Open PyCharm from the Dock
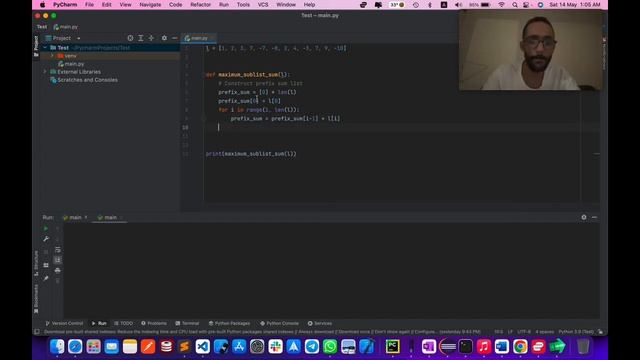 pos(393,347)
